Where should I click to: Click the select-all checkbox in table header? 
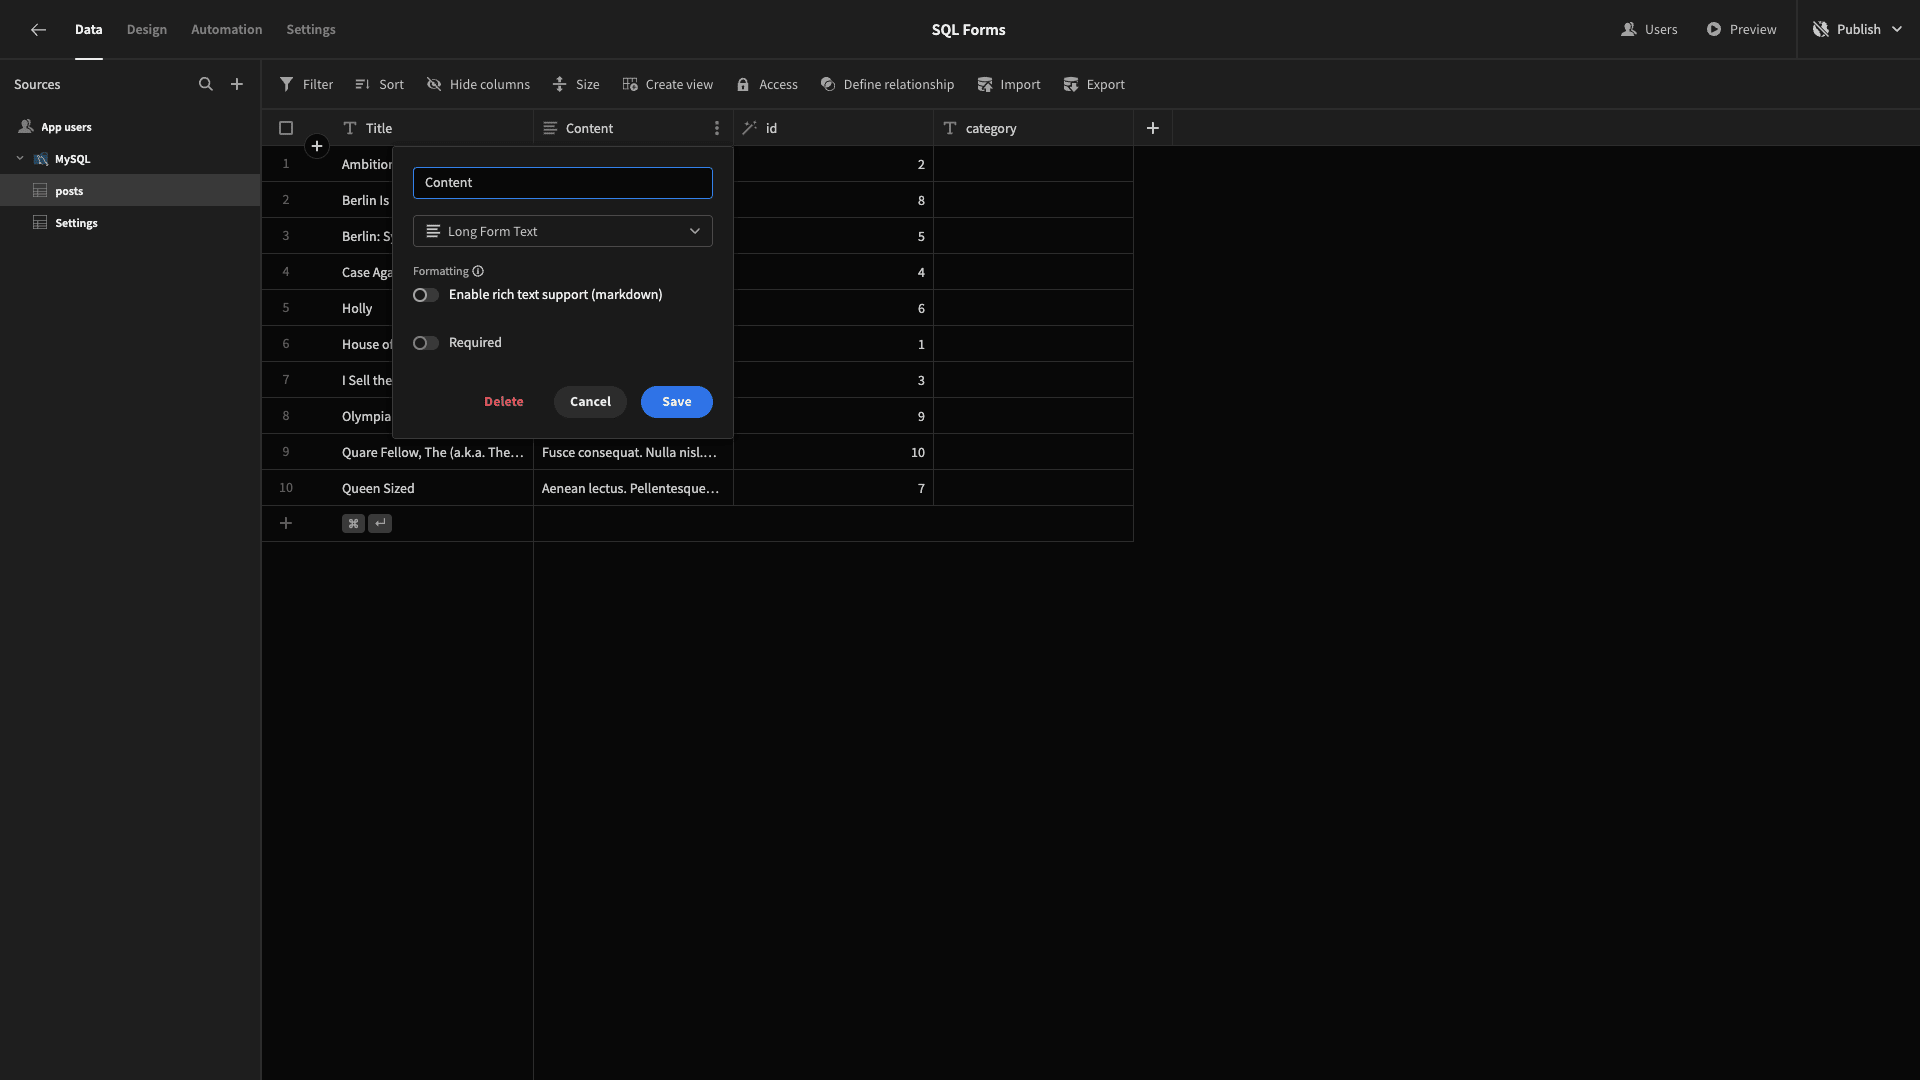(x=286, y=128)
